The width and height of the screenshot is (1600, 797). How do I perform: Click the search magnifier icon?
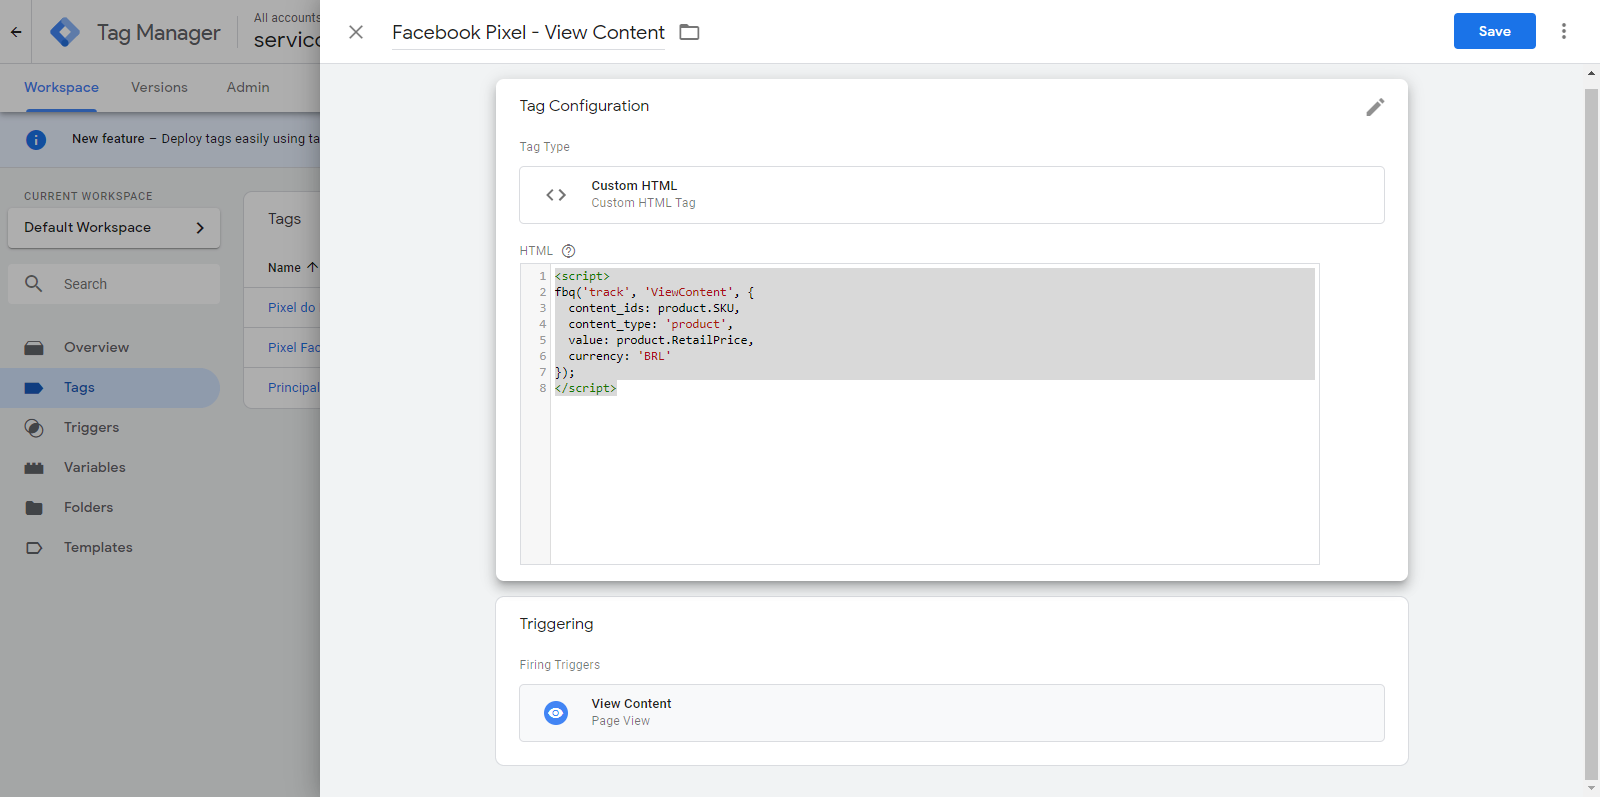click(x=33, y=284)
